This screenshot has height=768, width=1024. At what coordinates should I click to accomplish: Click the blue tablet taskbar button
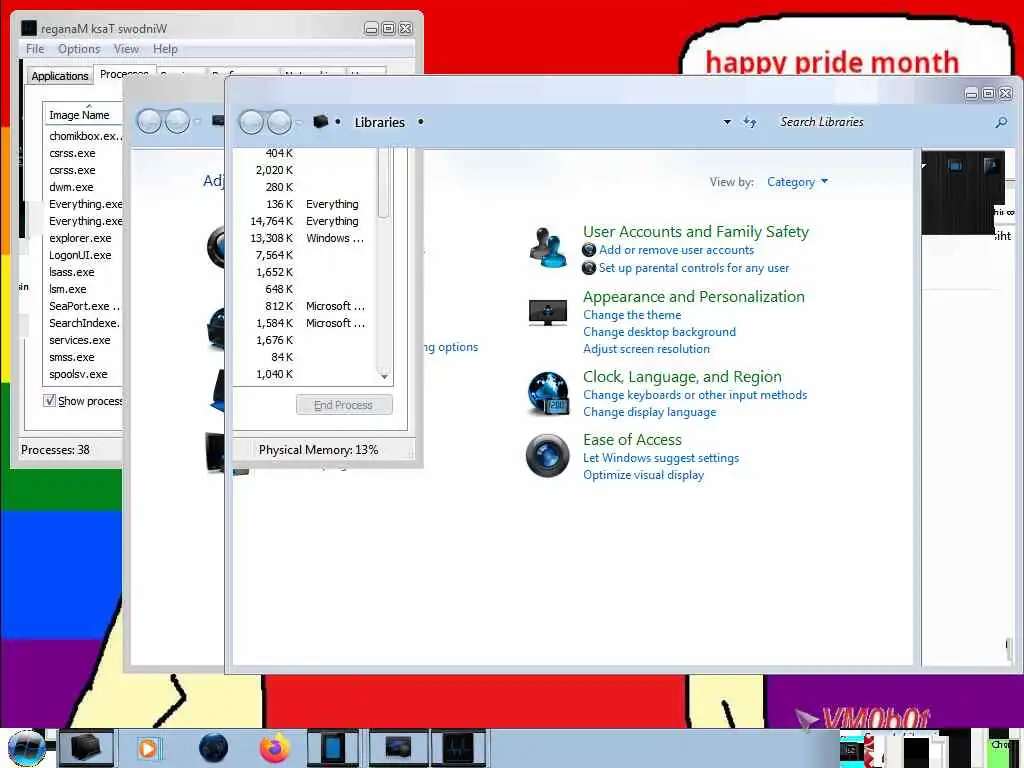[x=333, y=748]
